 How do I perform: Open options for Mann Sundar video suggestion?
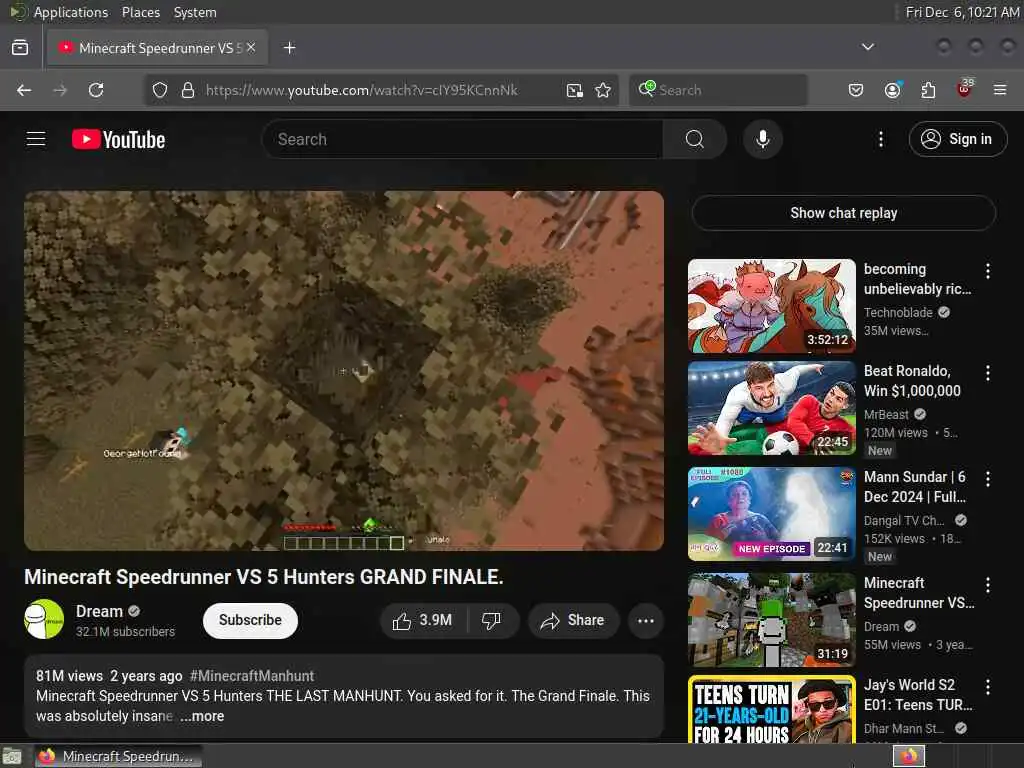pos(987,479)
